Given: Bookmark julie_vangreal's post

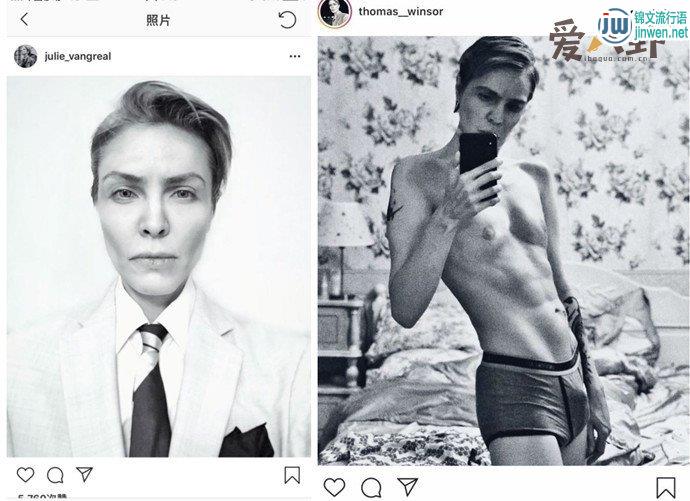Looking at the screenshot, I should (292, 475).
